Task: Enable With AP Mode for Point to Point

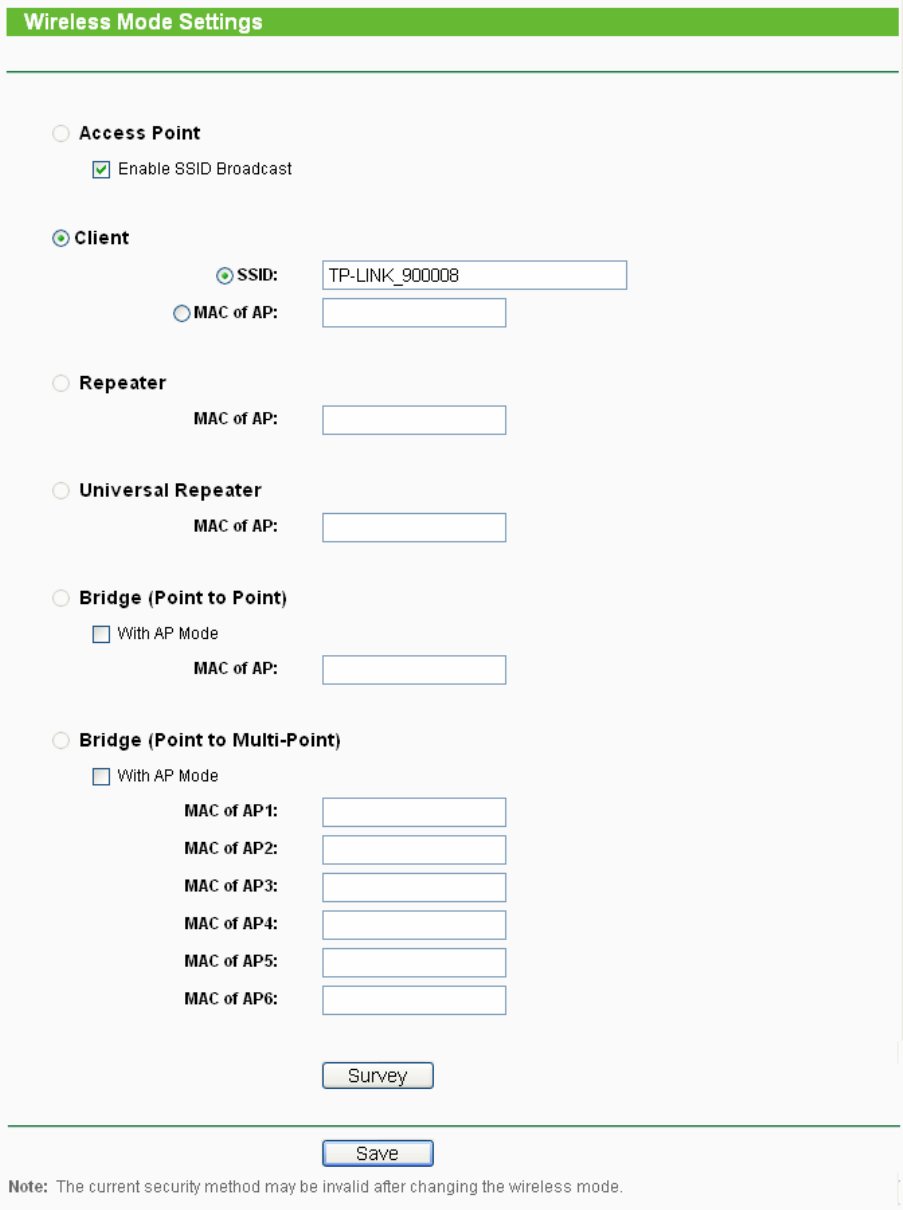Action: [101, 634]
